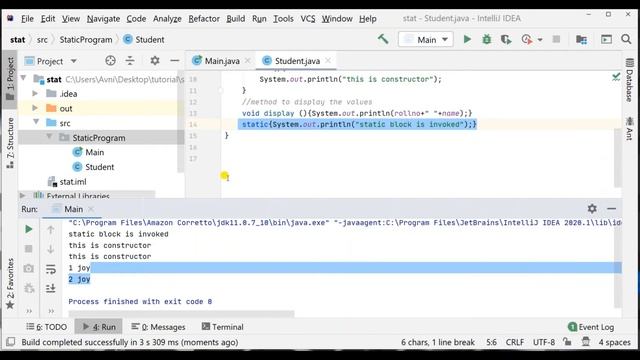The width and height of the screenshot is (640, 360).
Task: Toggle the 1: Project side tab
Action: pyautogui.click(x=10, y=79)
